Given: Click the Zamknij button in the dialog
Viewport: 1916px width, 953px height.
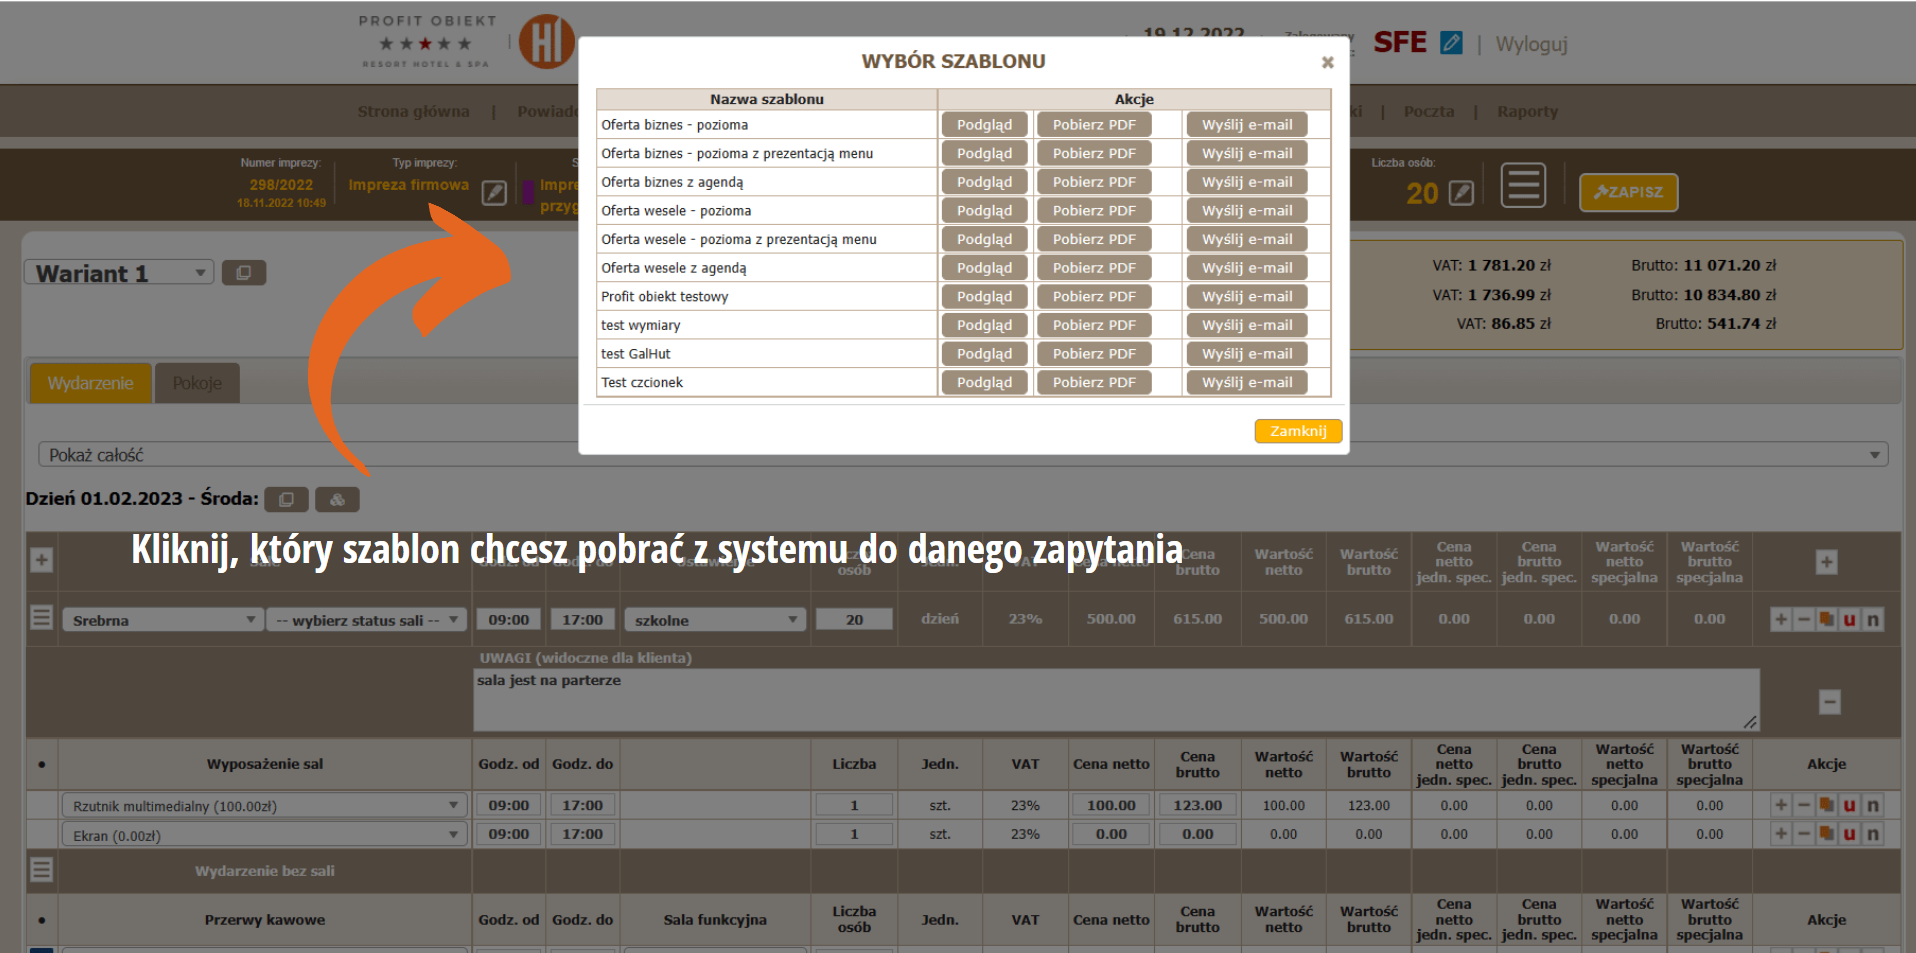Looking at the screenshot, I should pos(1298,431).
